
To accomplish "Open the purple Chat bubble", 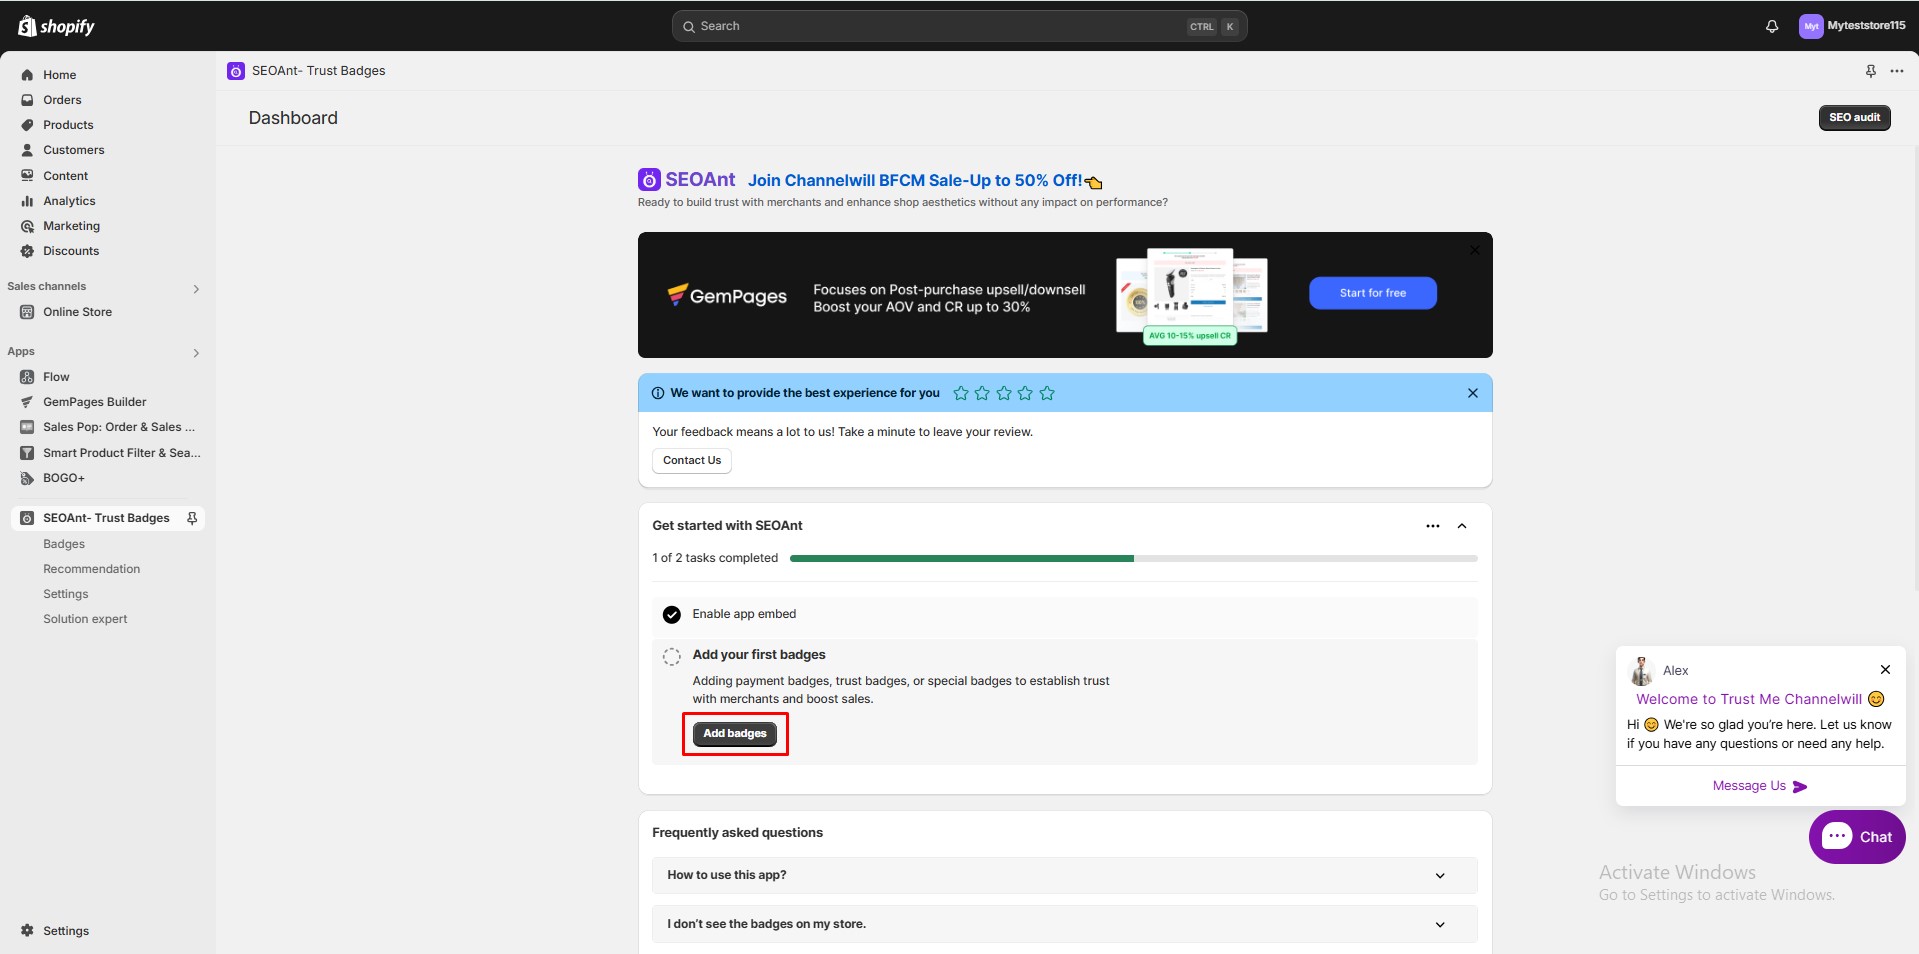I will tap(1856, 837).
